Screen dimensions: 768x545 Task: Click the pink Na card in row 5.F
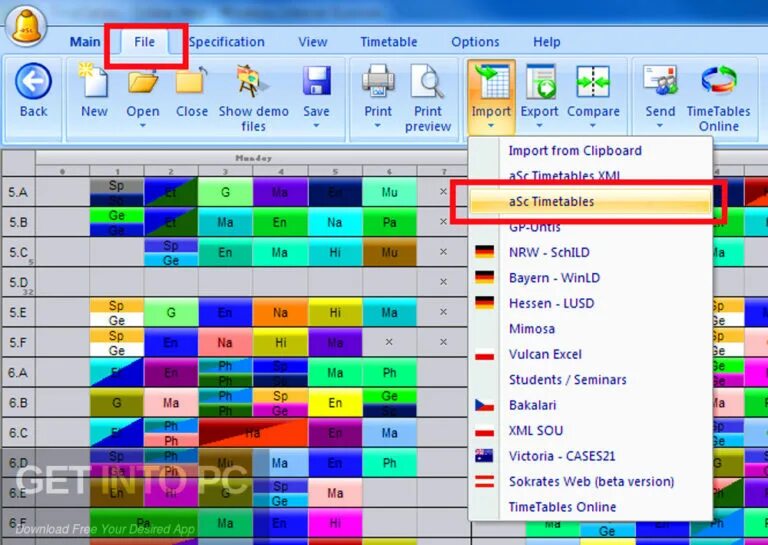click(x=225, y=342)
